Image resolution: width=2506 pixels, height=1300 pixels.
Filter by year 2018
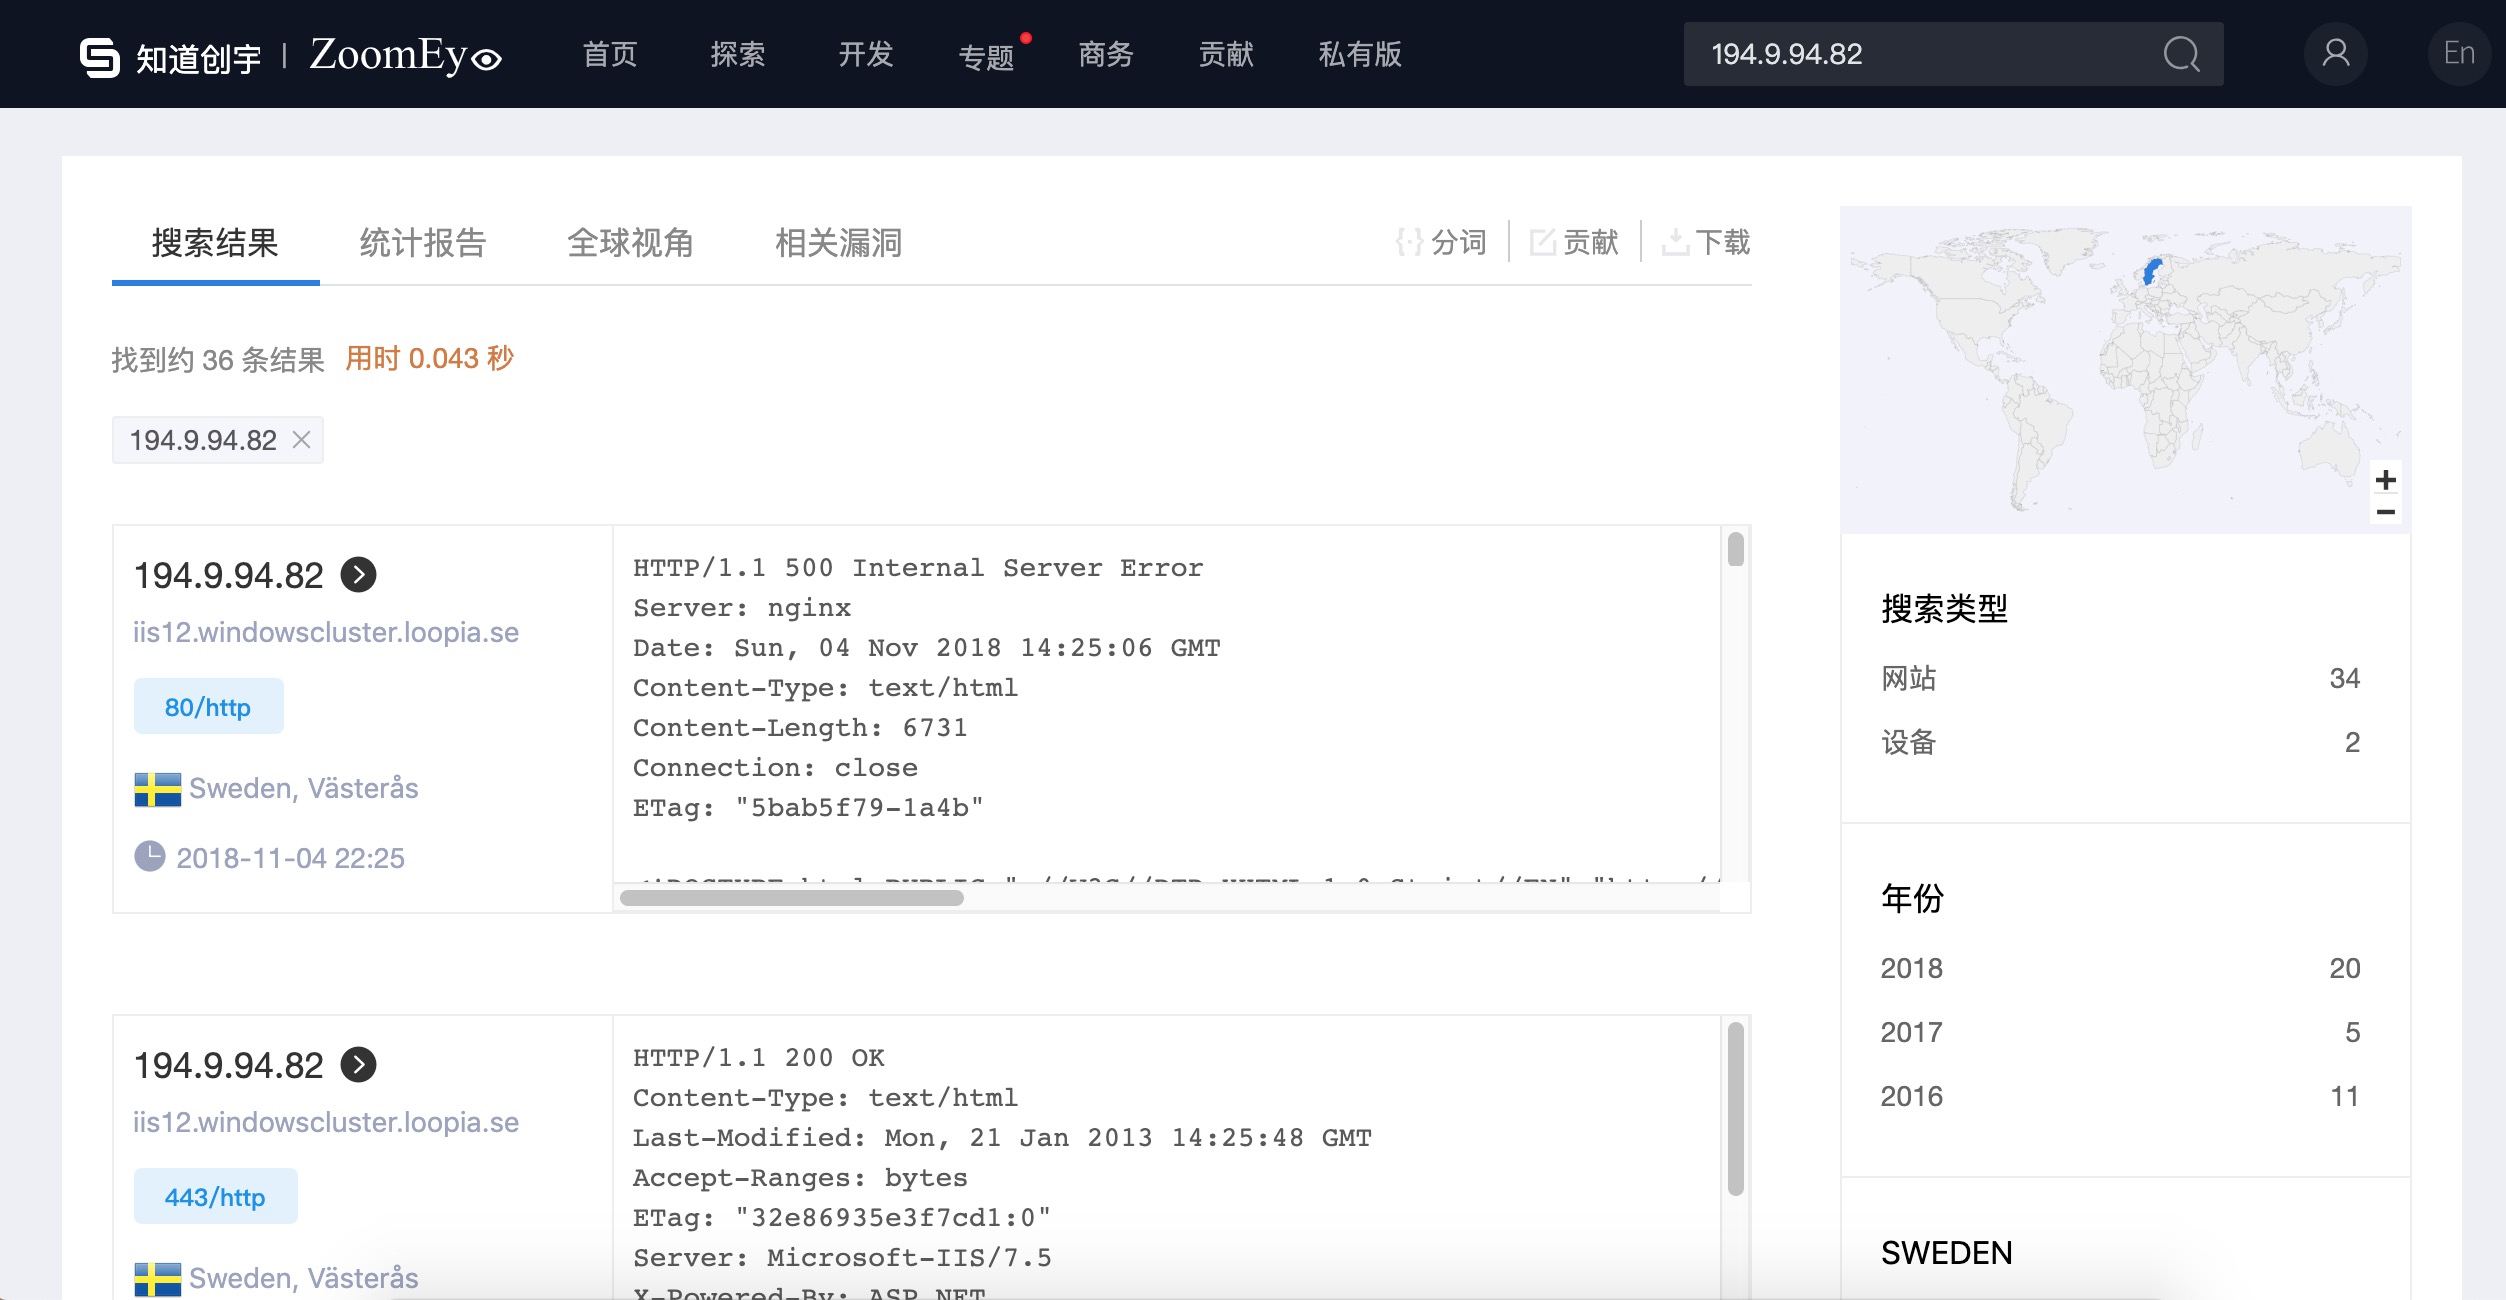[x=1911, y=968]
